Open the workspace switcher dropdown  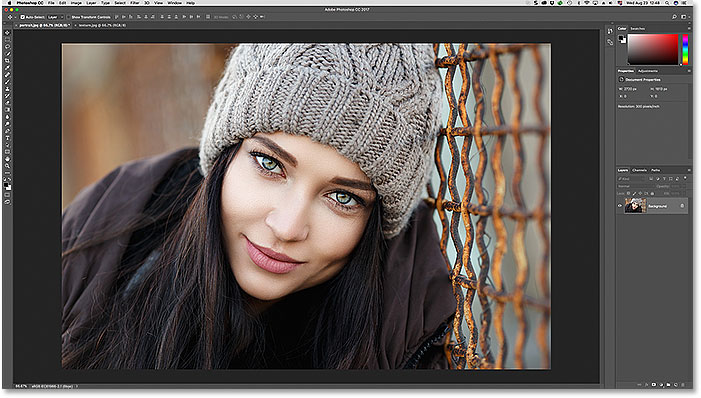[684, 17]
